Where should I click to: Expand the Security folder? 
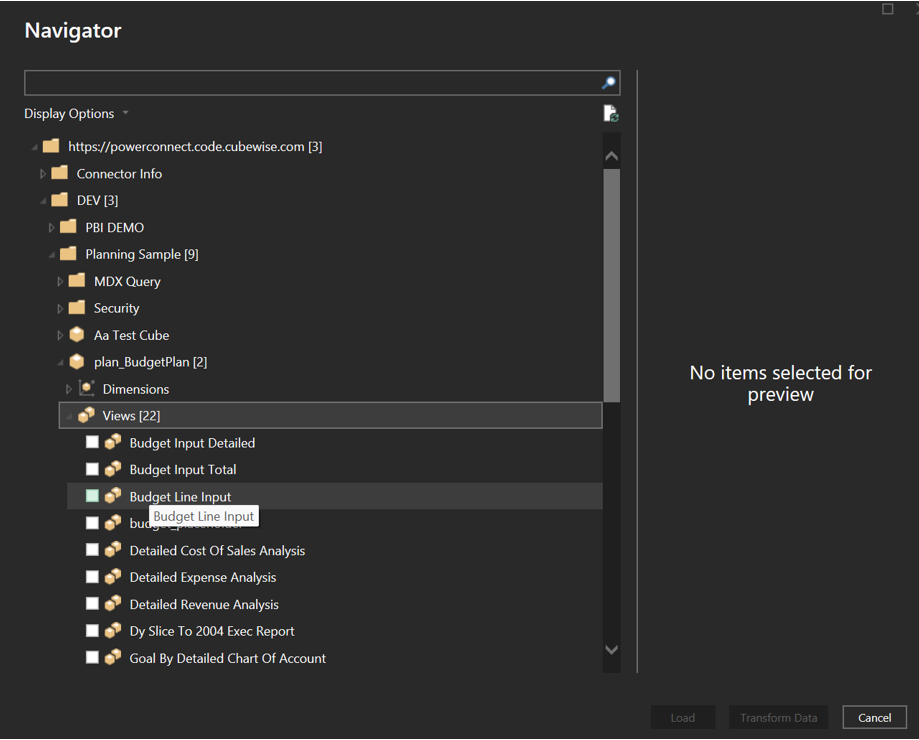click(60, 308)
